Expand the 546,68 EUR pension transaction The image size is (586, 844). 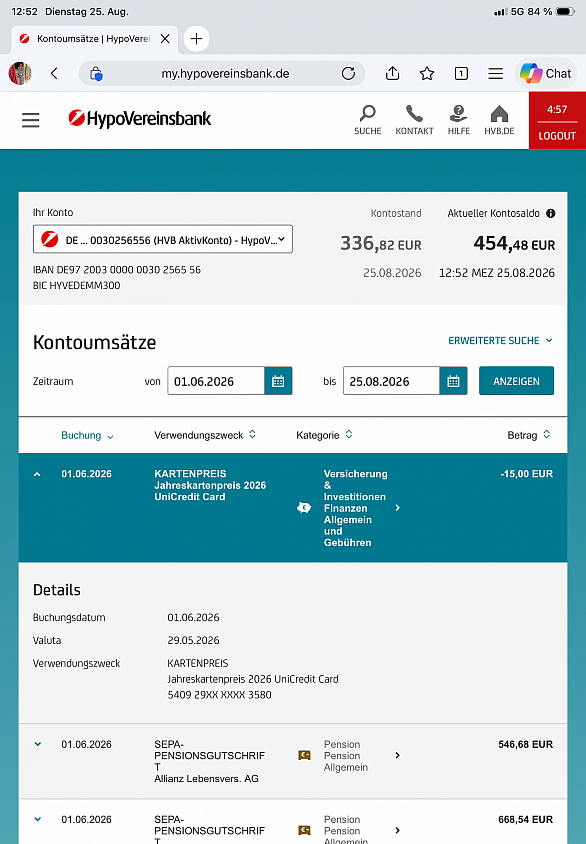[x=38, y=744]
